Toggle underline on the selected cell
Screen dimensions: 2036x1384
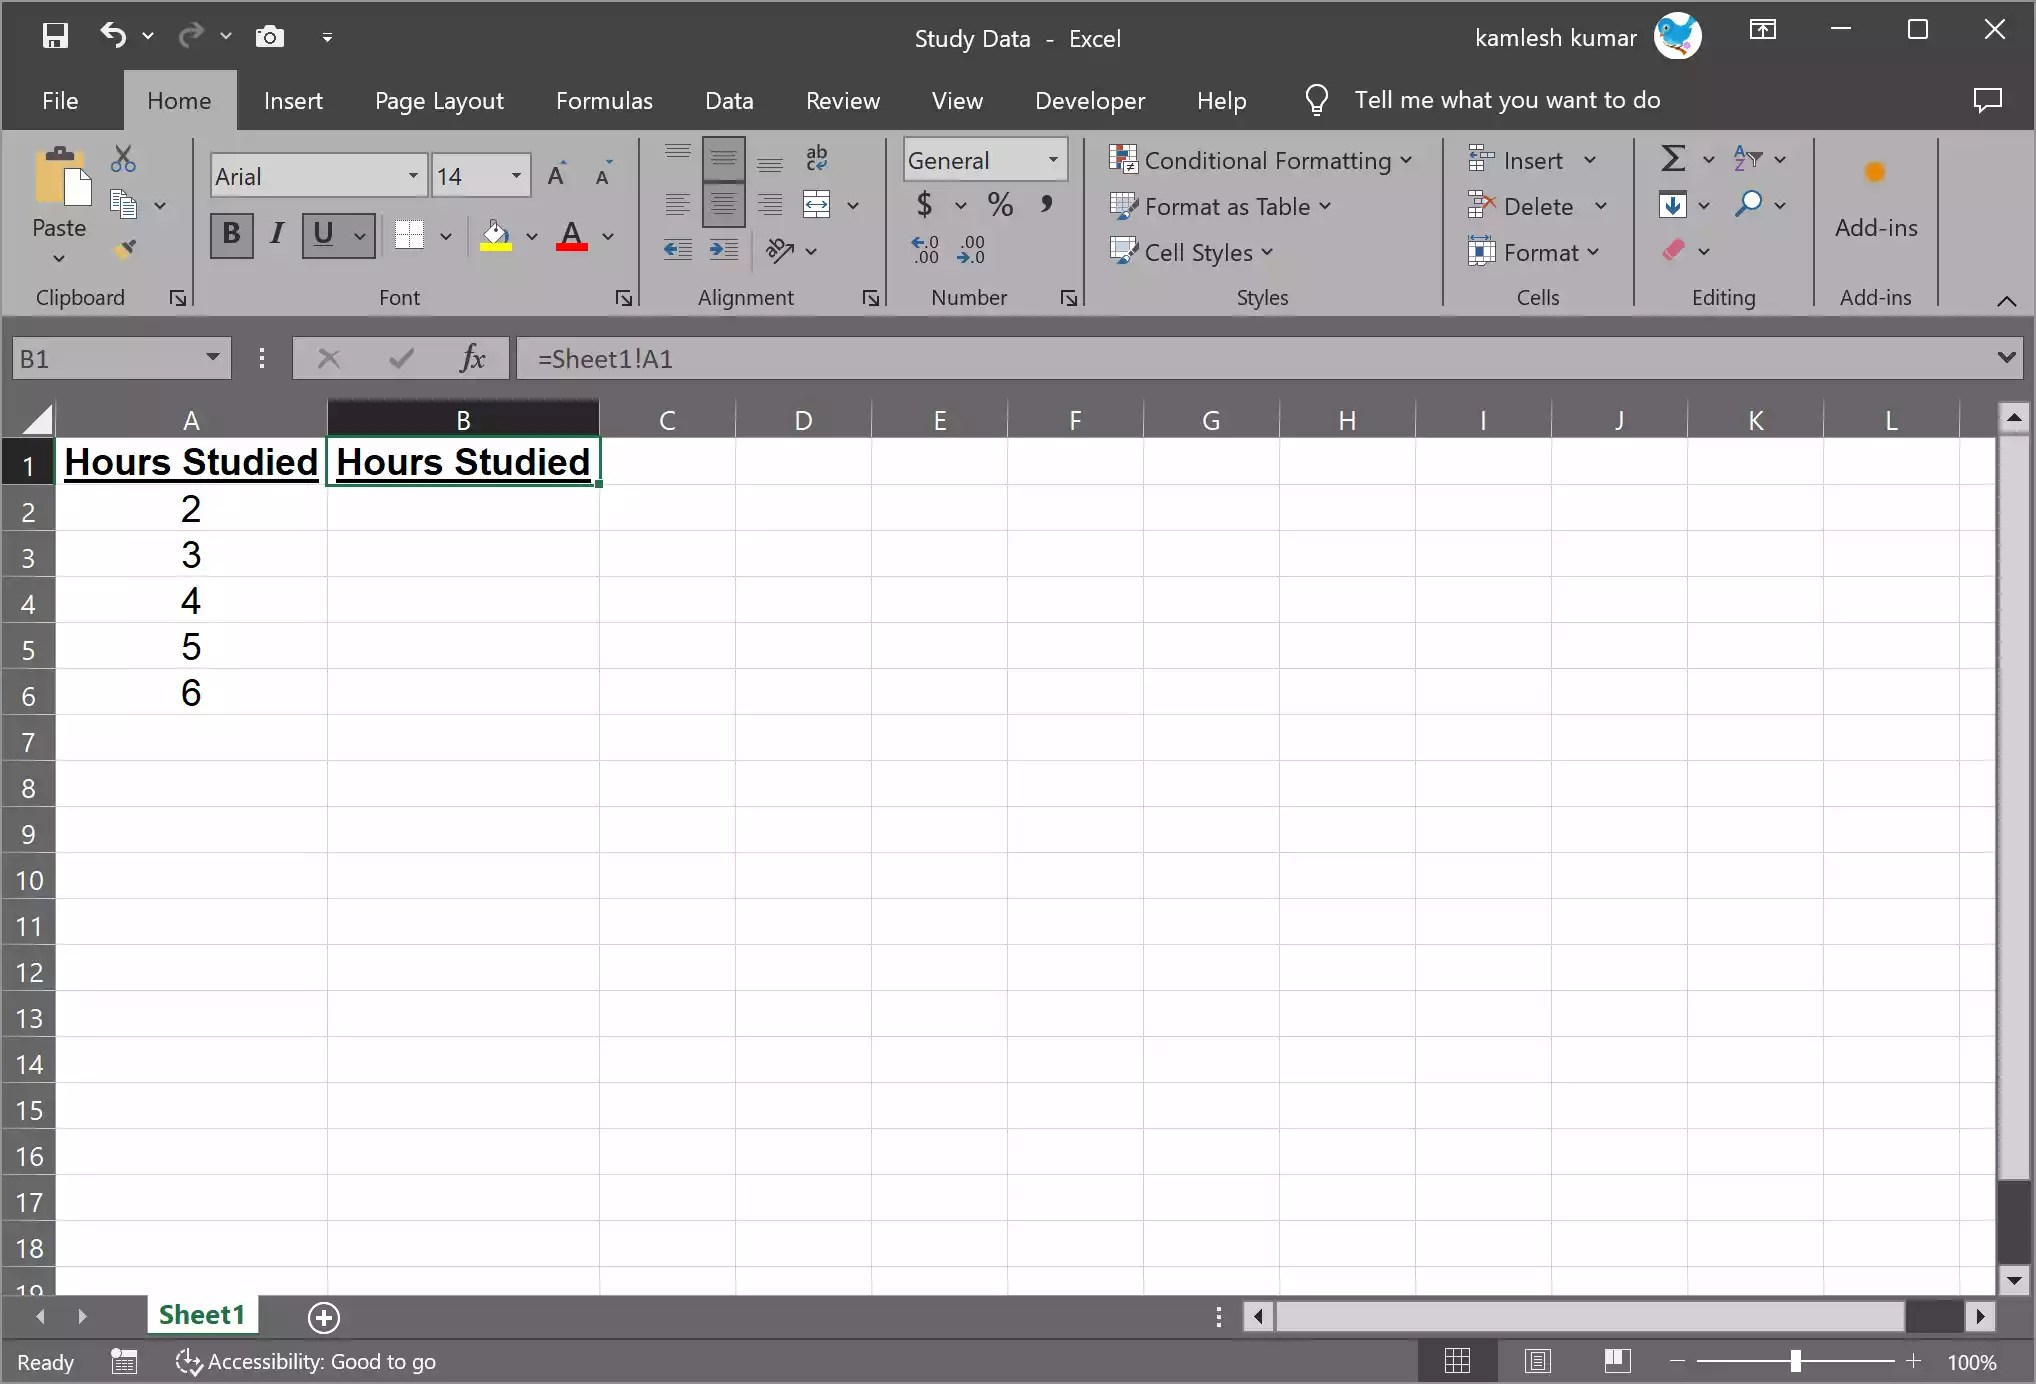(x=321, y=235)
